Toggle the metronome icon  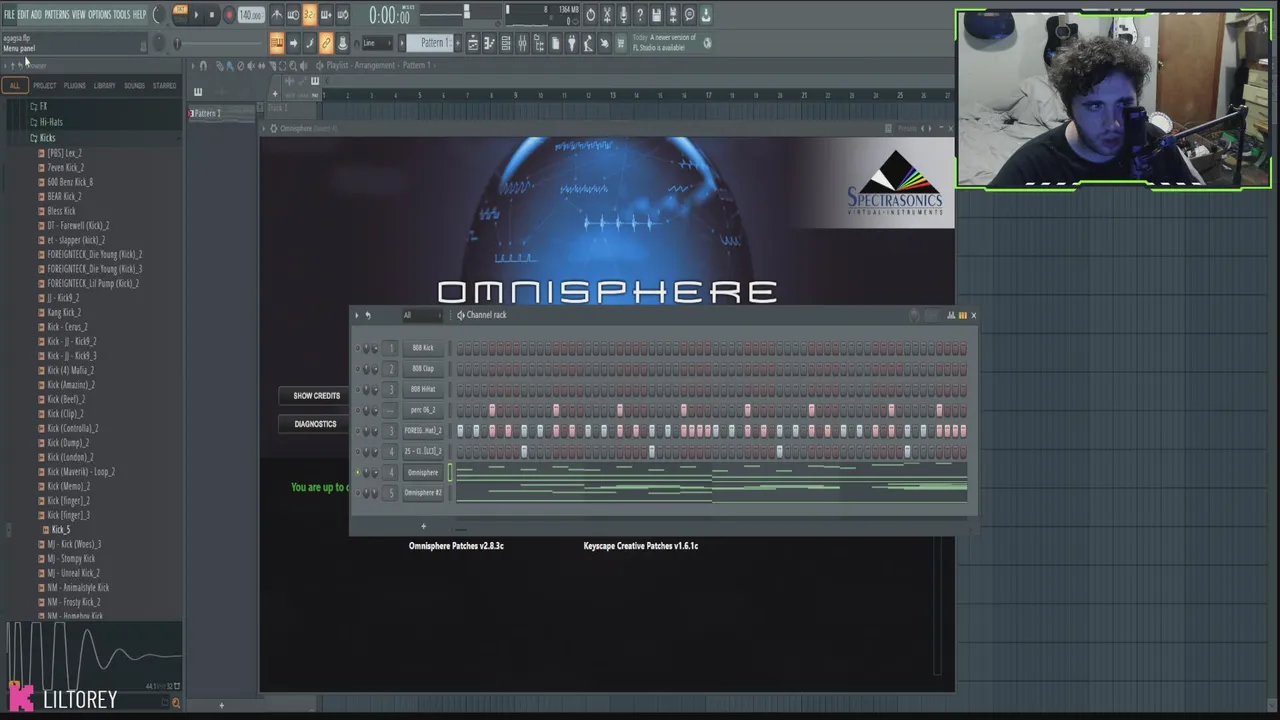click(277, 15)
